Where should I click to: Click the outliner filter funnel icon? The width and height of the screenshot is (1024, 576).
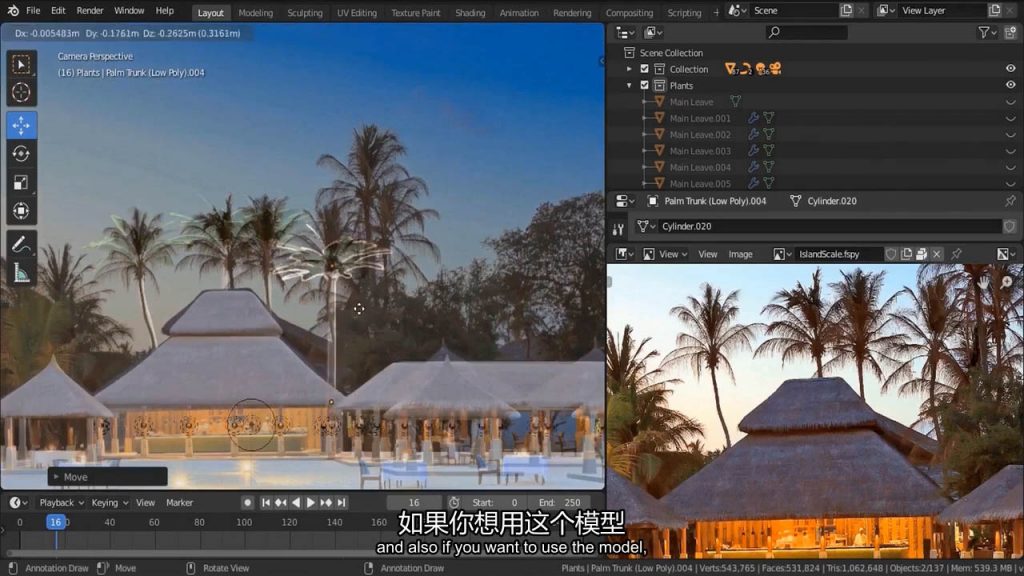point(984,32)
